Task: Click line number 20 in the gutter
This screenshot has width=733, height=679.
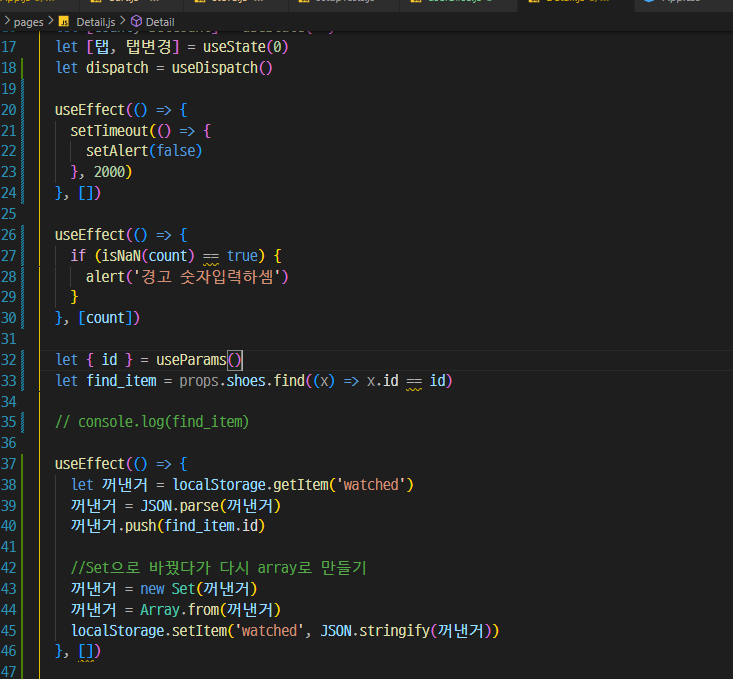Action: 8,110
